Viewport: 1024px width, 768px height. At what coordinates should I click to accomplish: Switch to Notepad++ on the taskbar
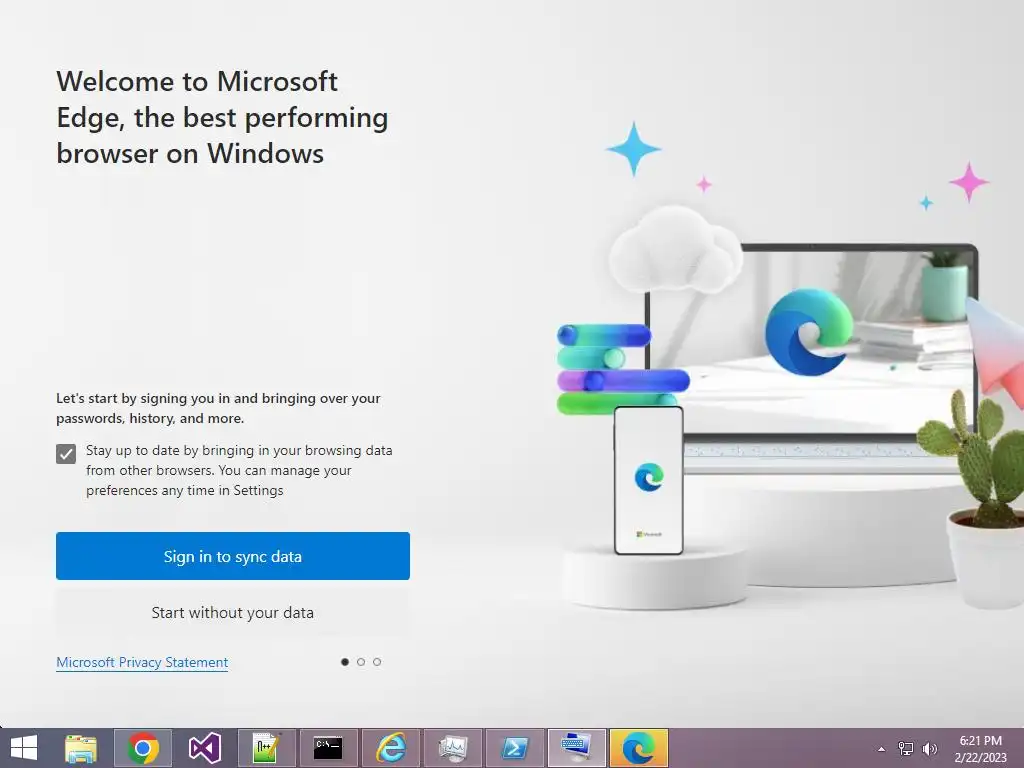point(266,748)
